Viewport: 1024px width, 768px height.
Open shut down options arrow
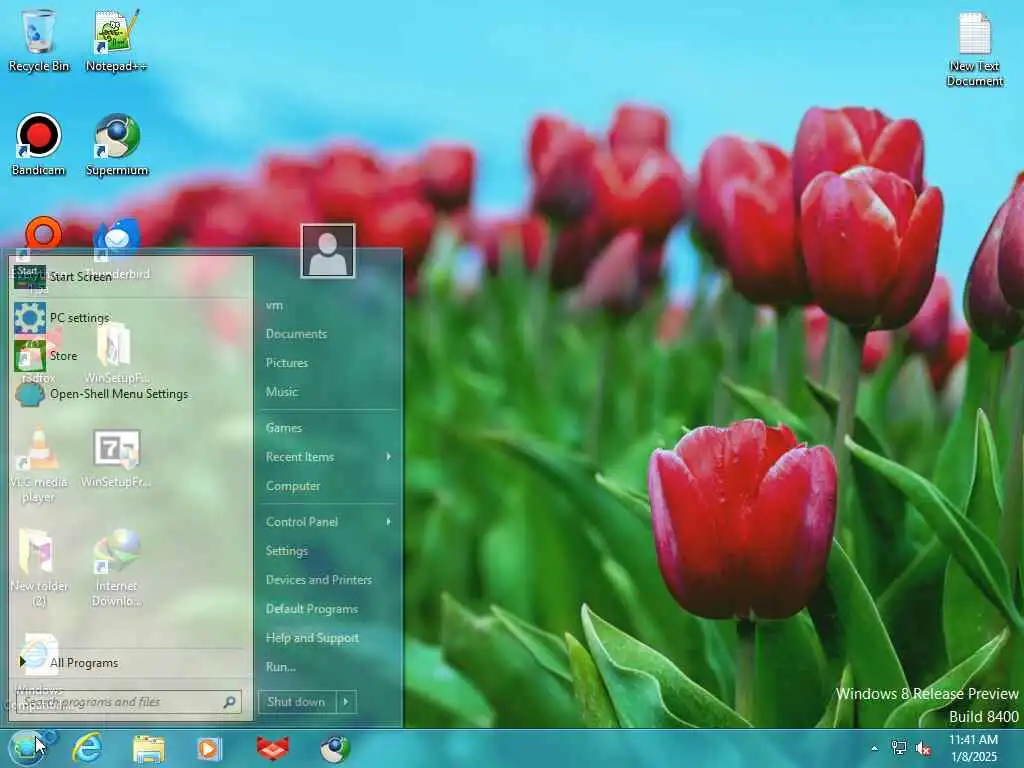(346, 702)
